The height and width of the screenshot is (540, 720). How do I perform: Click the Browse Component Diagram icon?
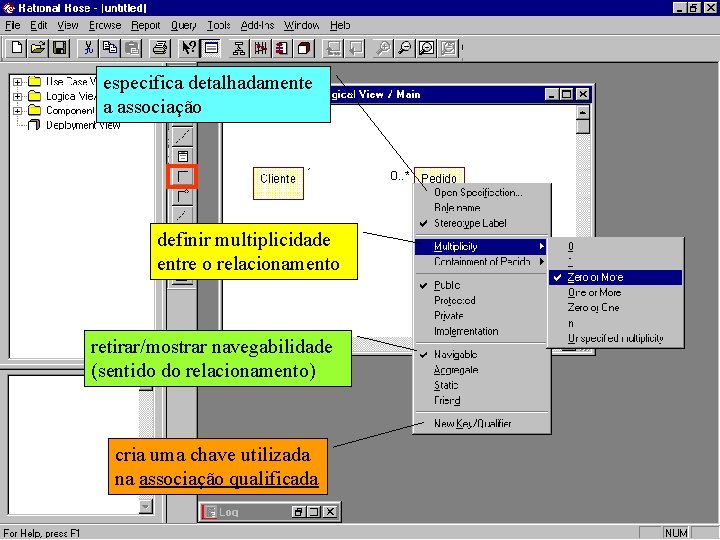coord(282,48)
